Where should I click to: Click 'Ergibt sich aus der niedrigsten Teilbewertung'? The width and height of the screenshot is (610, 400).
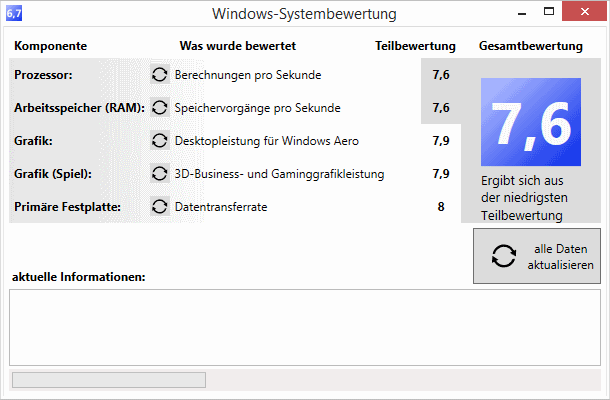[524, 198]
